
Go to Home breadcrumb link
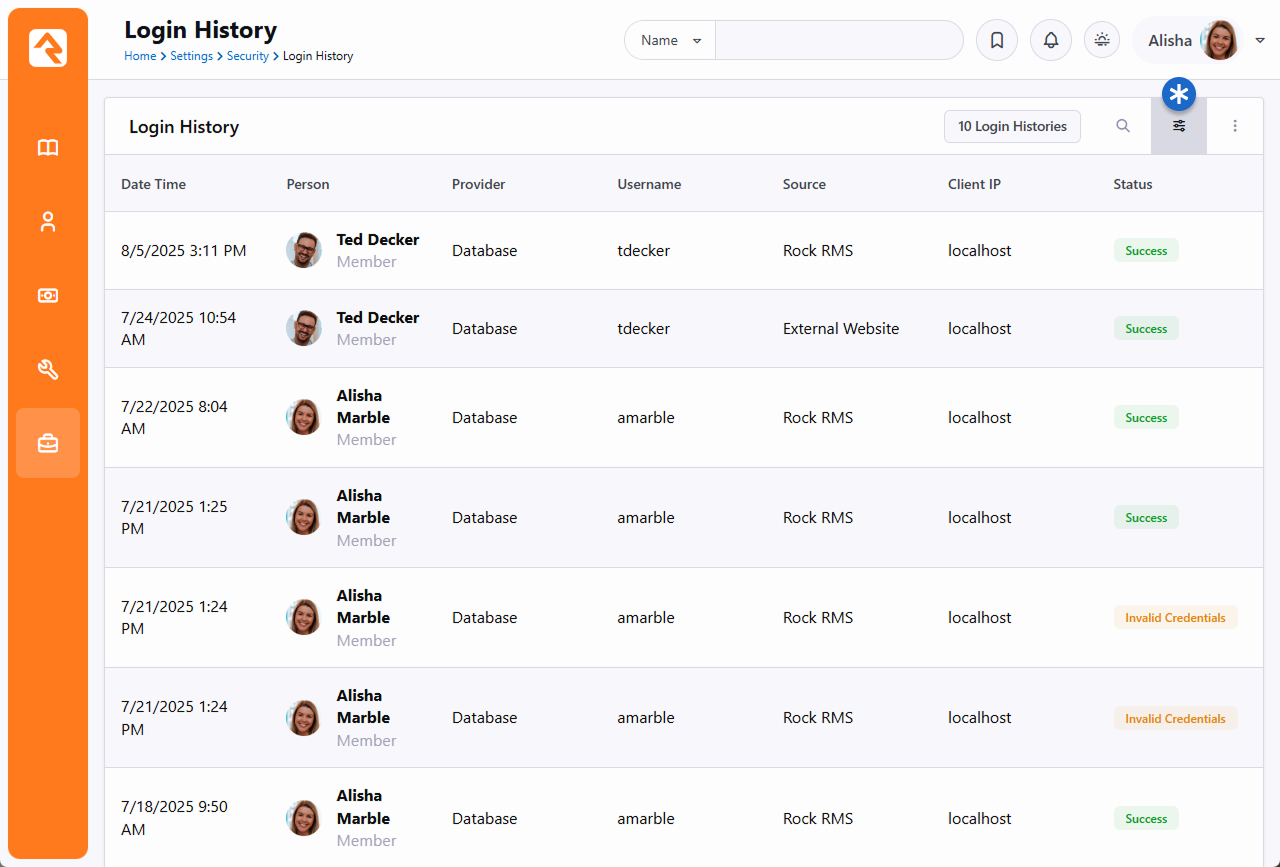point(140,56)
